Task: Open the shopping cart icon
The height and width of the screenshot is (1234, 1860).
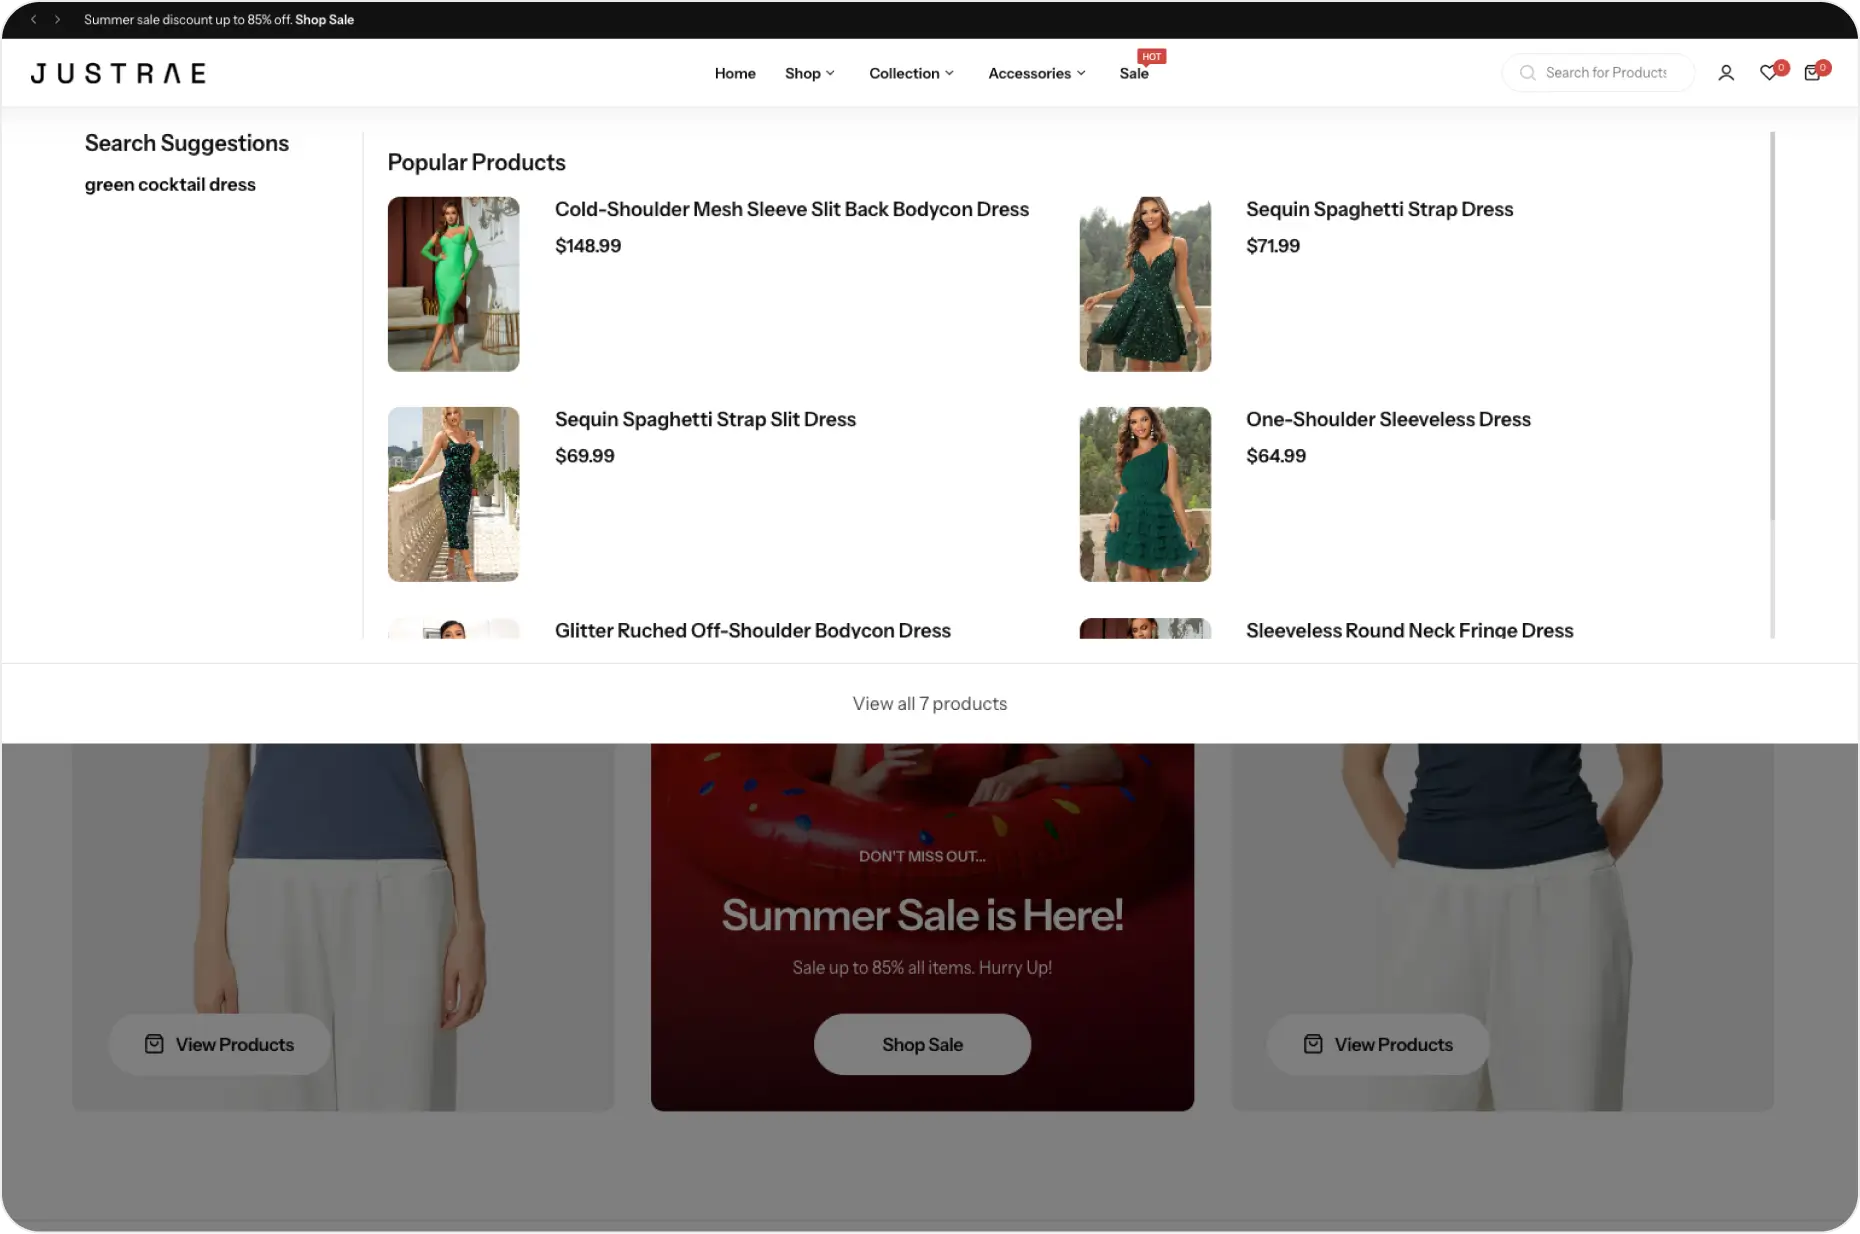Action: click(x=1811, y=73)
